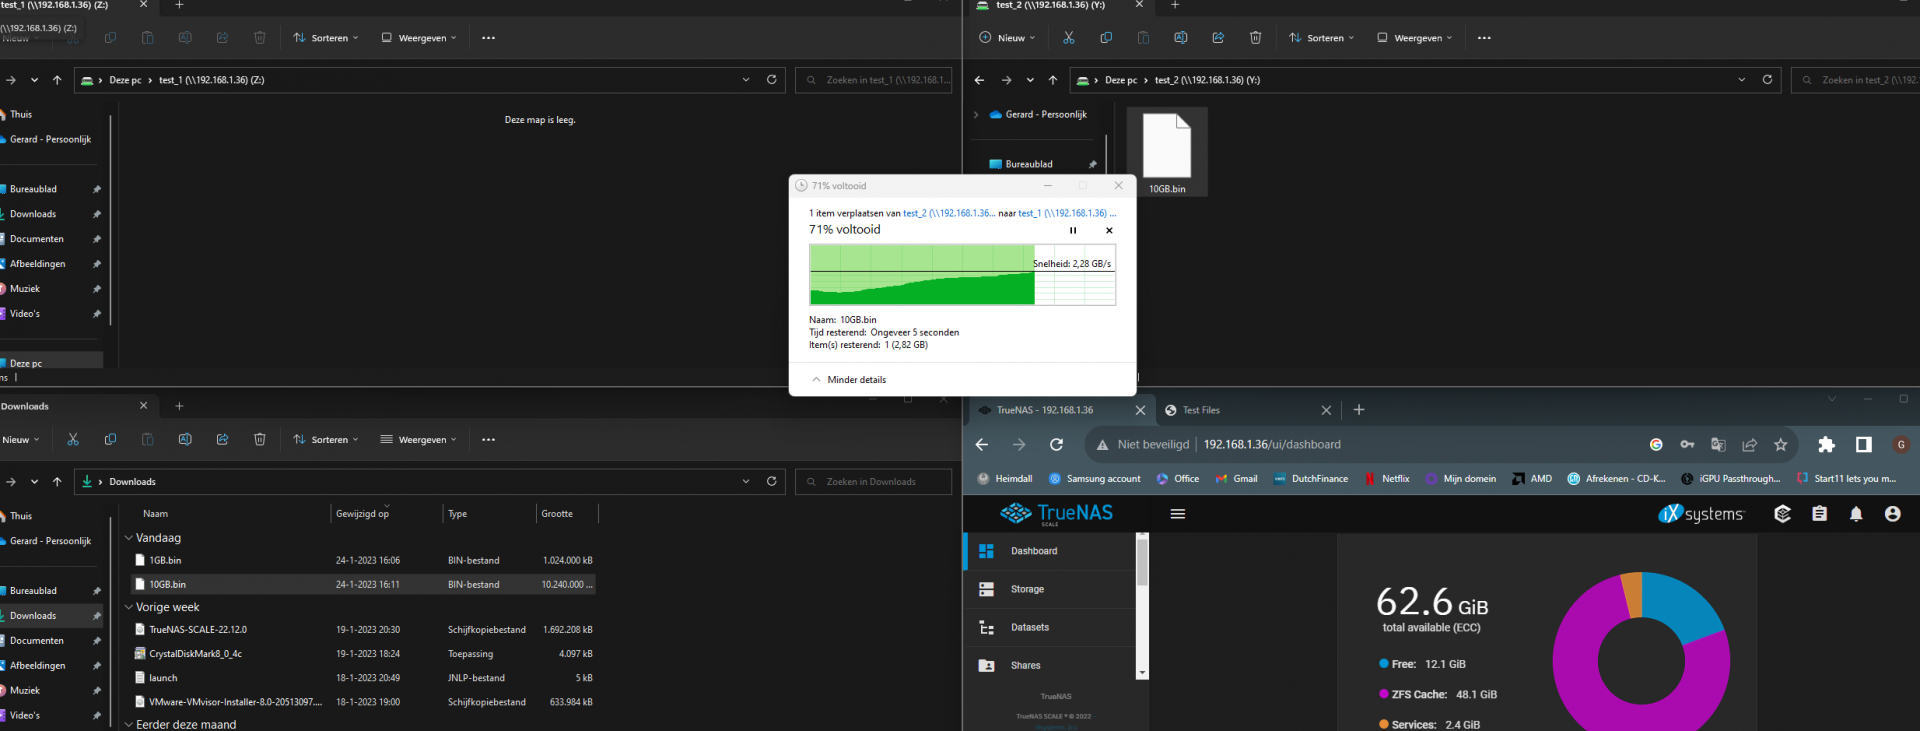Click cut icon in test_2 window toolbar
This screenshot has width=1920, height=731.
point(1068,38)
